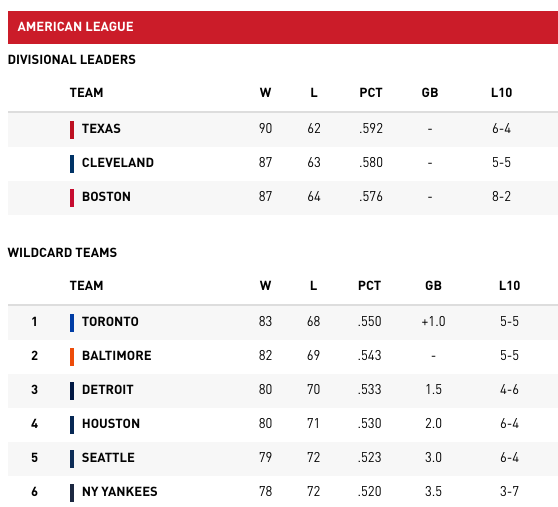Click Toronto's blue team color bar
This screenshot has width=558, height=507.
[x=72, y=323]
